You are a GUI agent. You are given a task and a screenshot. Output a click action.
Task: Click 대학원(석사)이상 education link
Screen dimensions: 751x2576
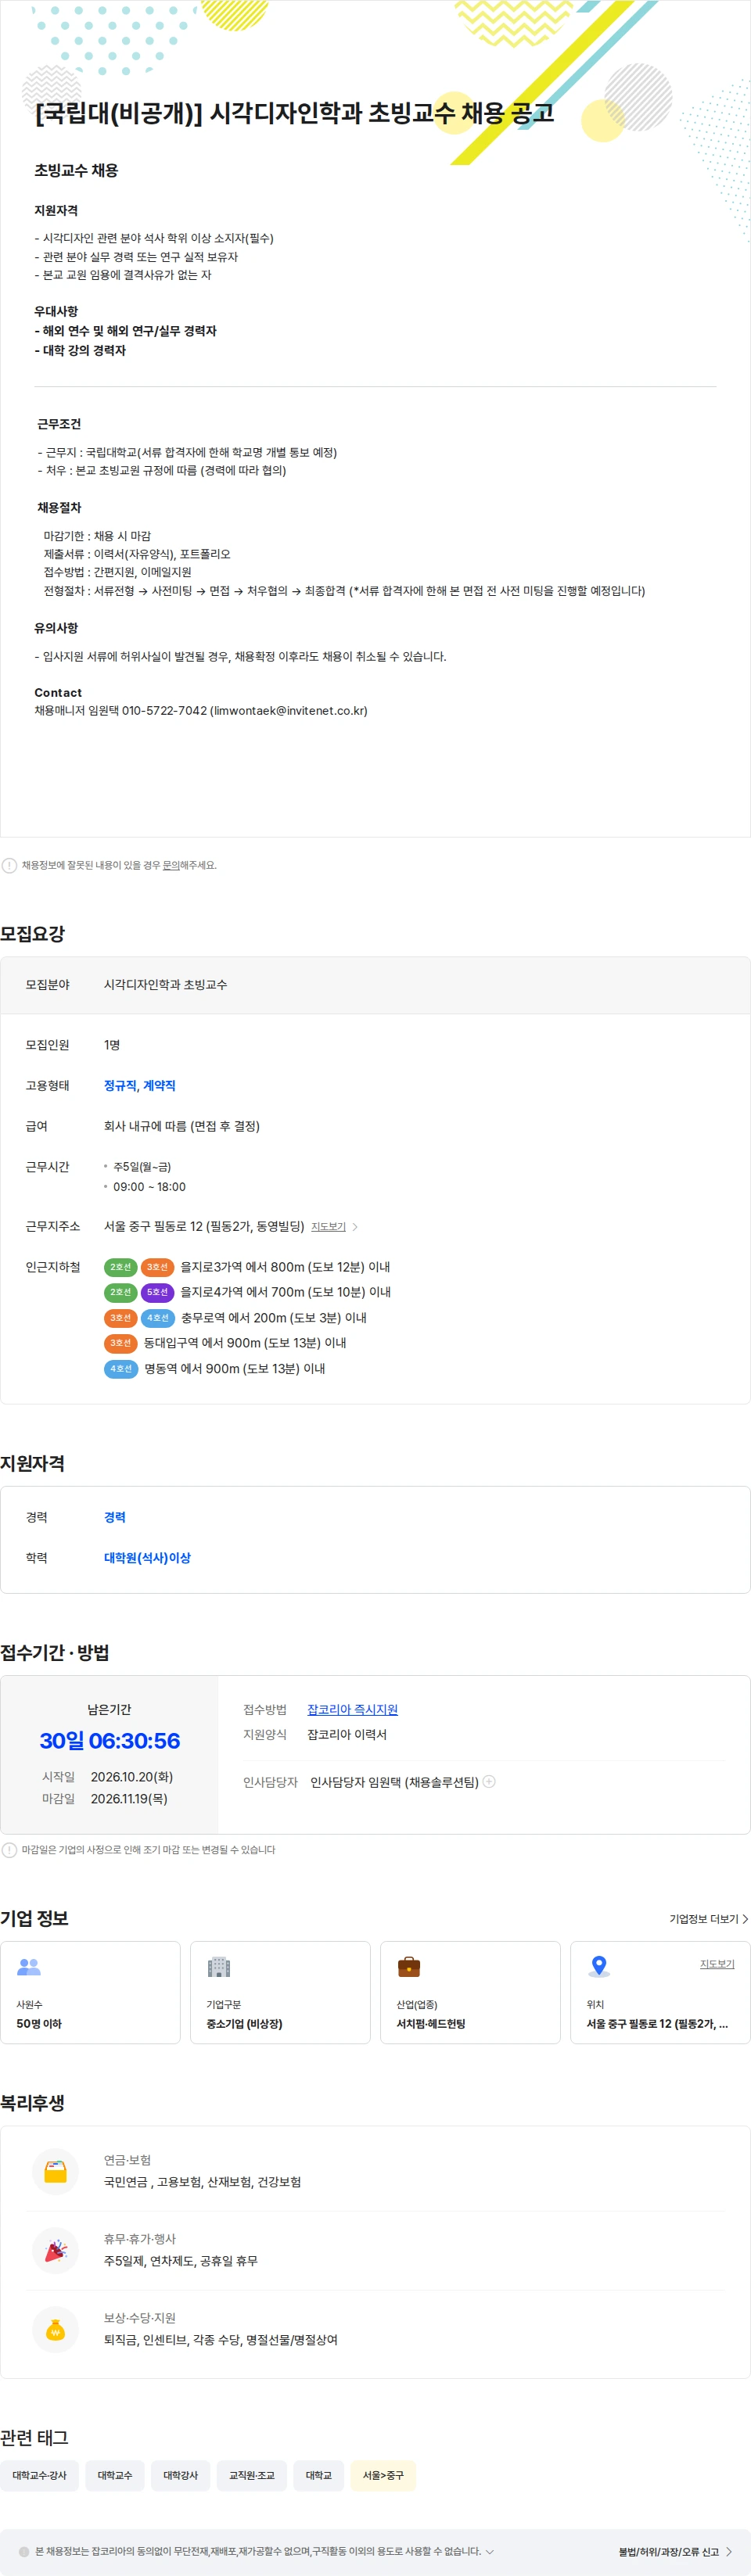147,1557
